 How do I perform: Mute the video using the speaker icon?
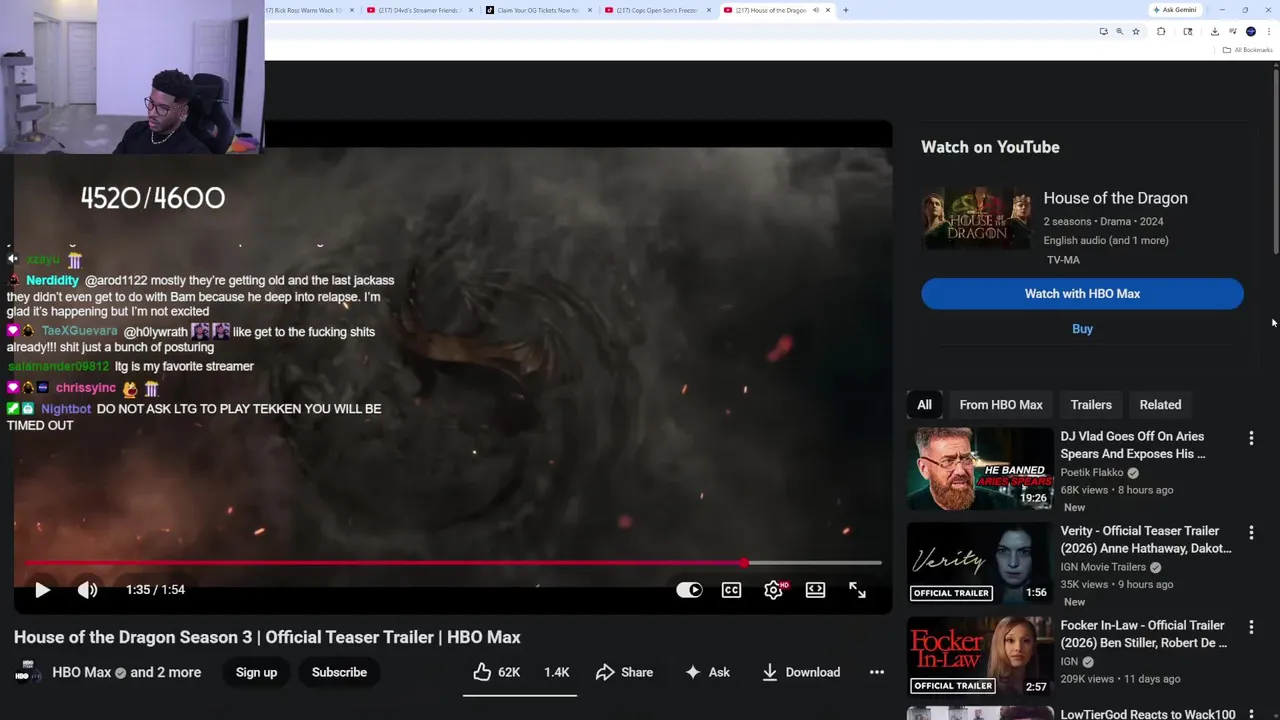tap(88, 590)
